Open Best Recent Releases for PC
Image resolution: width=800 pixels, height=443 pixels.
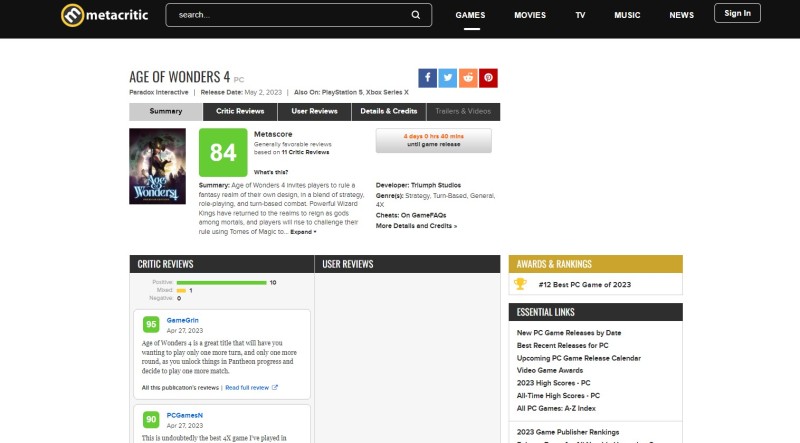coord(563,346)
